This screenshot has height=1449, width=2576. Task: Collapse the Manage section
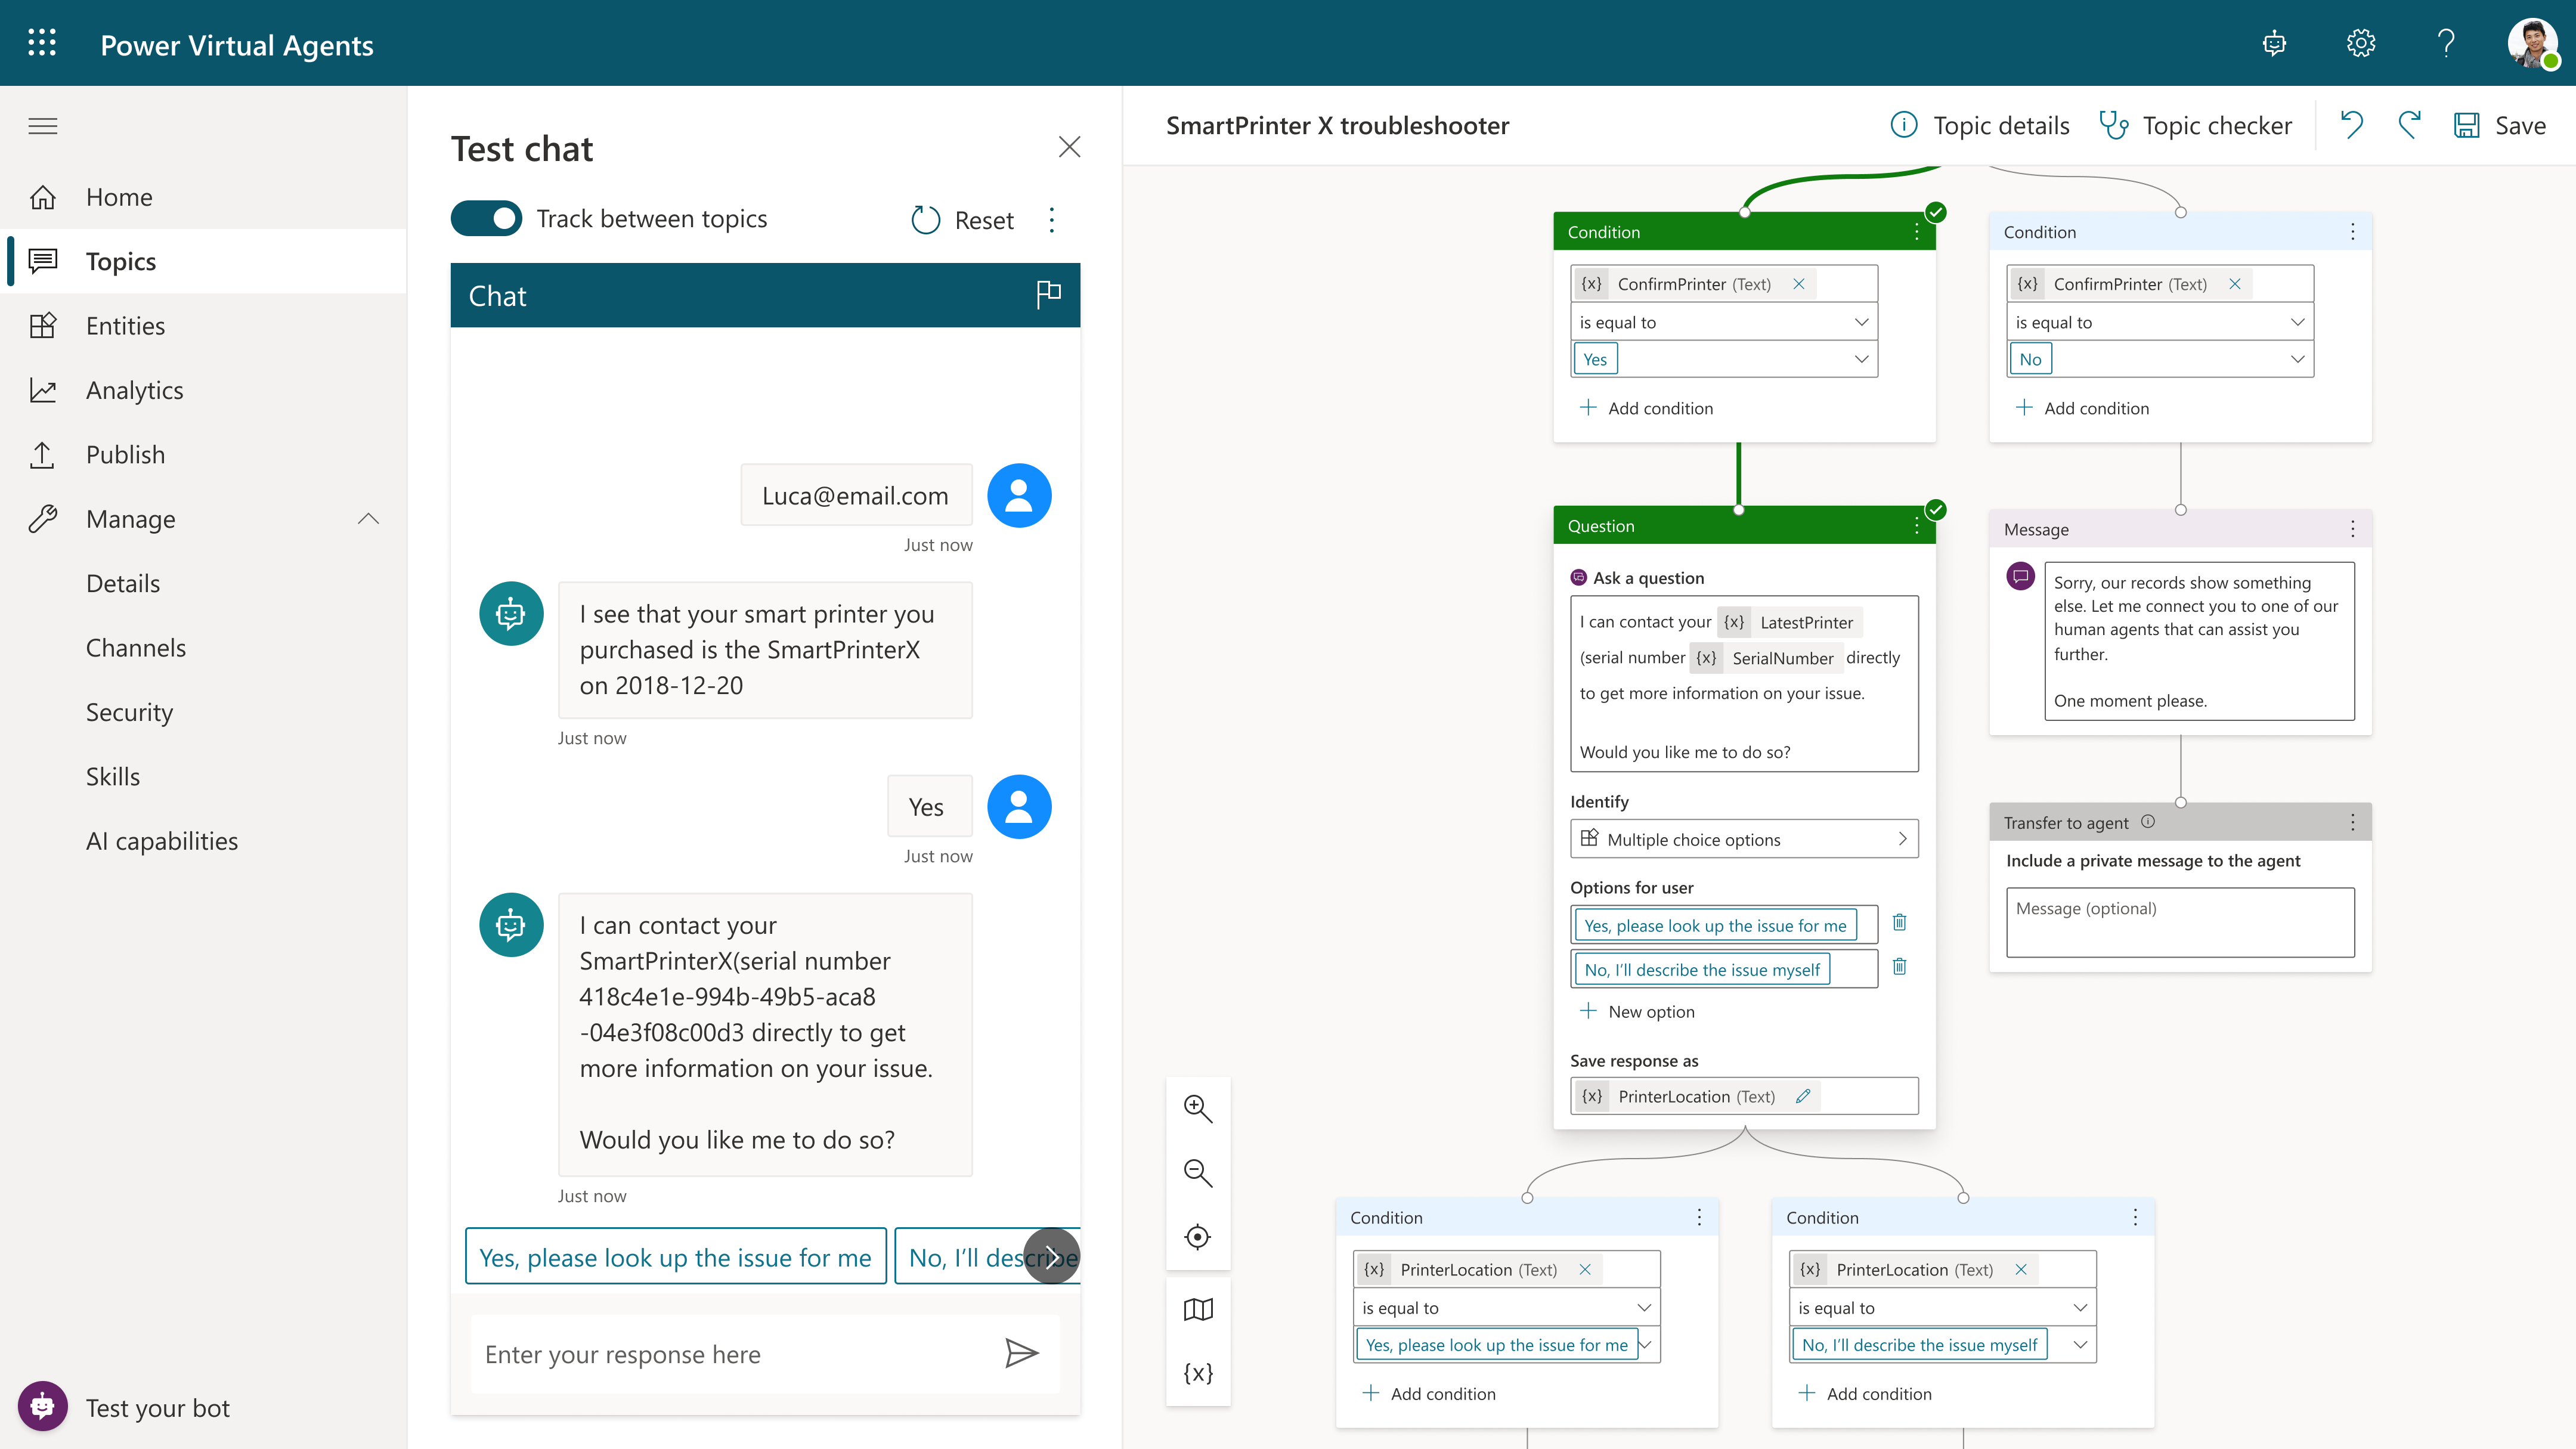click(x=368, y=519)
